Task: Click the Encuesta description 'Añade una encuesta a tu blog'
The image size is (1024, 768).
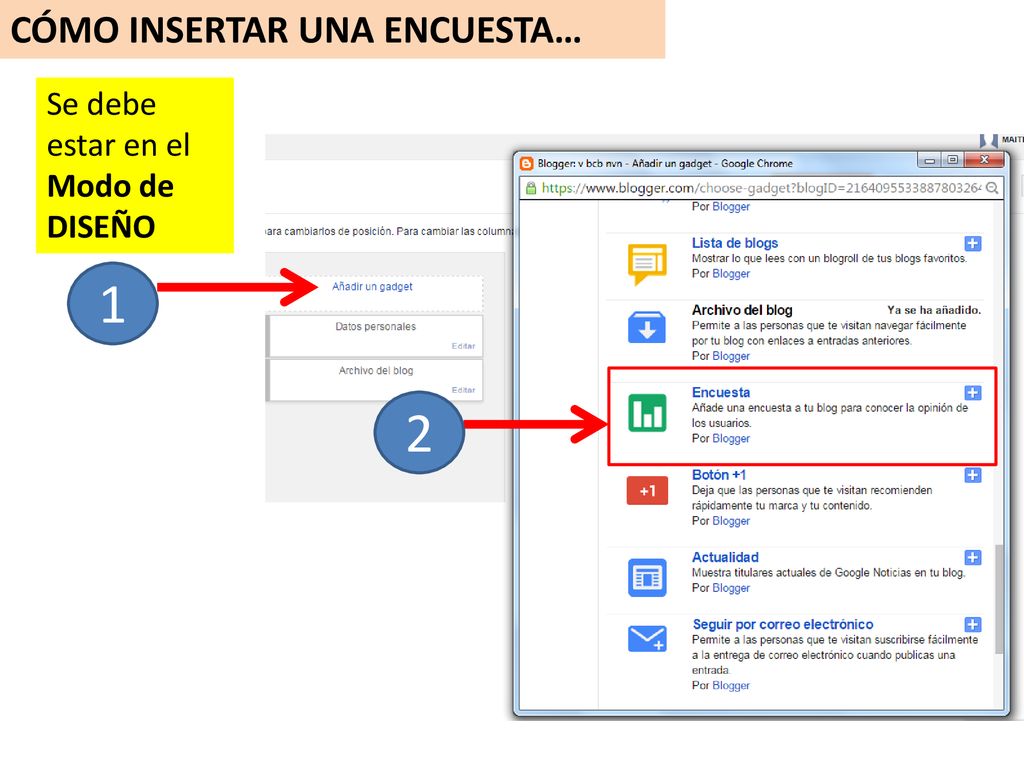Action: pyautogui.click(x=830, y=415)
